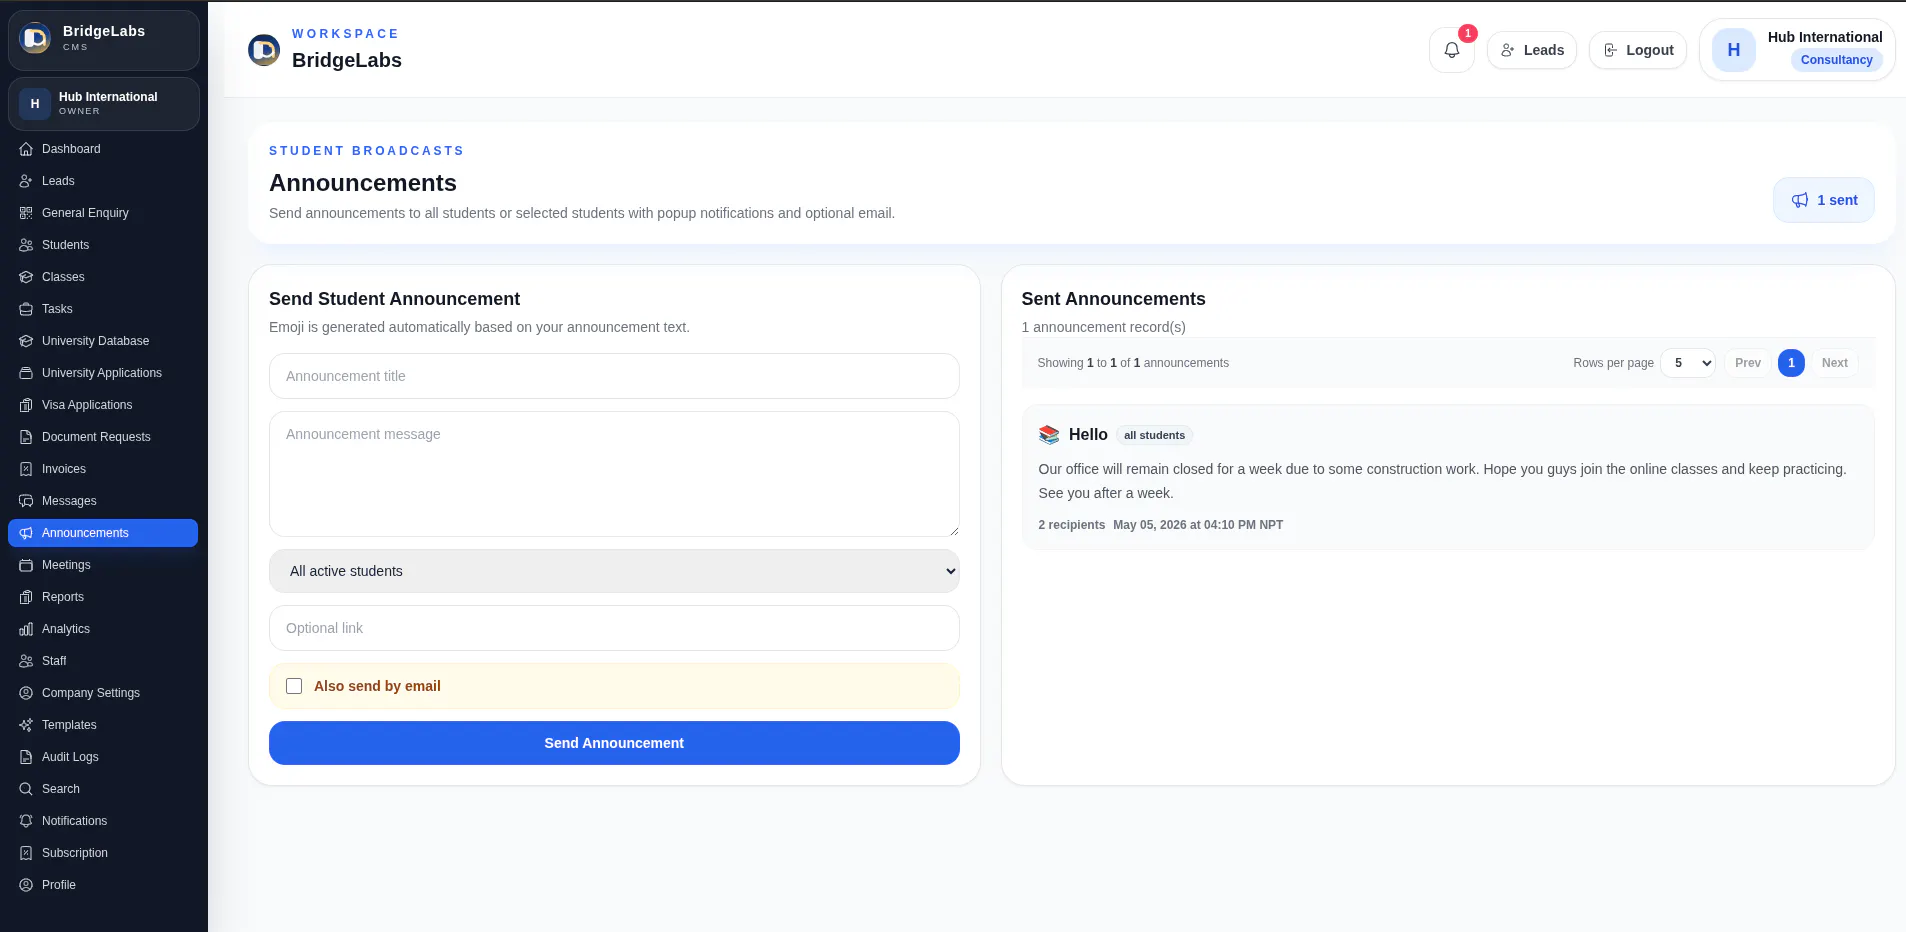Click the Announcement message text area

(x=614, y=474)
